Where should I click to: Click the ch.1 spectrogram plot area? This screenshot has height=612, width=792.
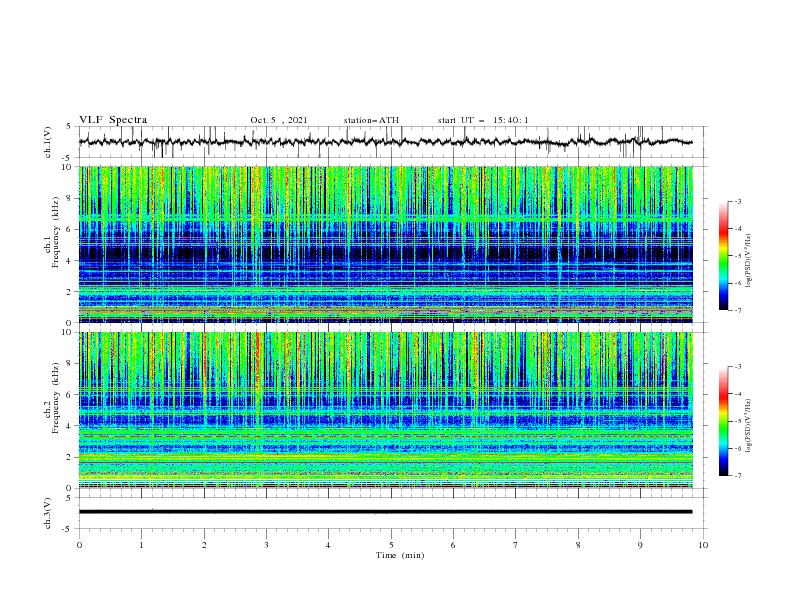click(x=386, y=244)
